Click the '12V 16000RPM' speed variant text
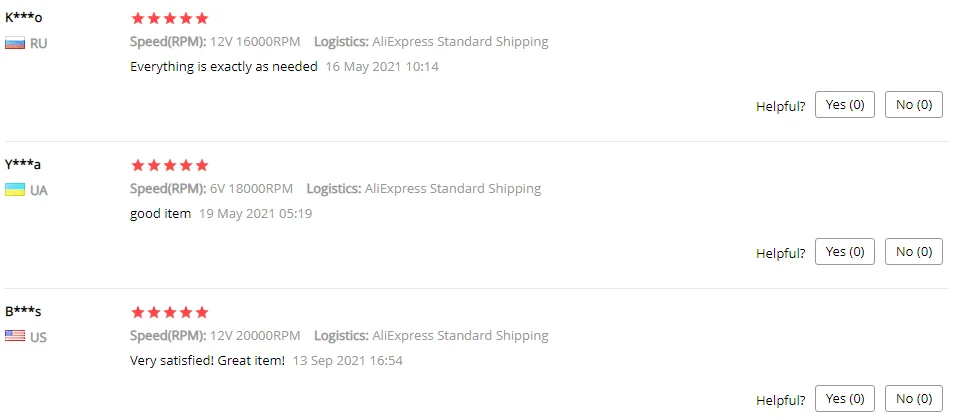Screen dimensions: 964x420 point(255,42)
